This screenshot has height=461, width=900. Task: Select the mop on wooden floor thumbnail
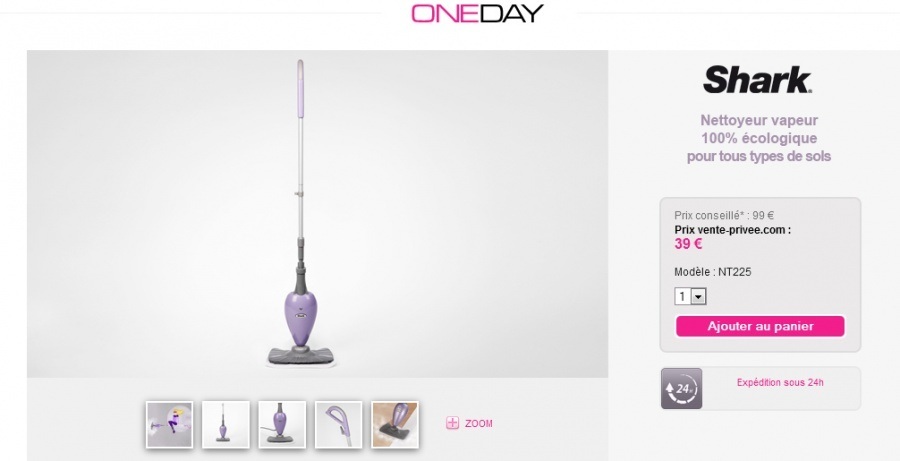[395, 425]
